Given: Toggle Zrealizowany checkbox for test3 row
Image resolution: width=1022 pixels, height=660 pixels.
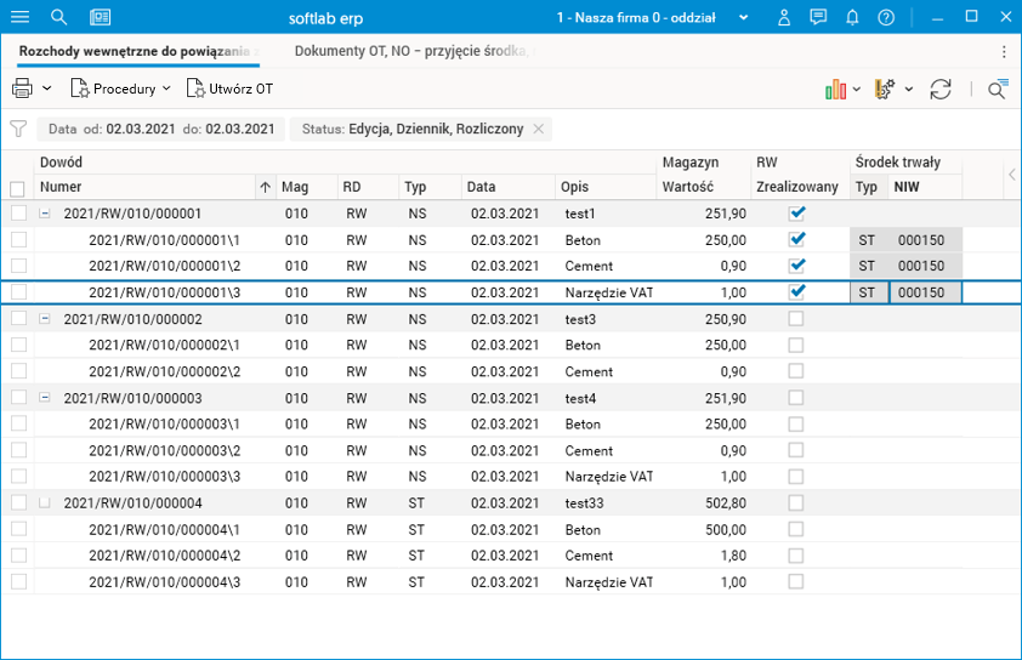Looking at the screenshot, I should pos(796,319).
